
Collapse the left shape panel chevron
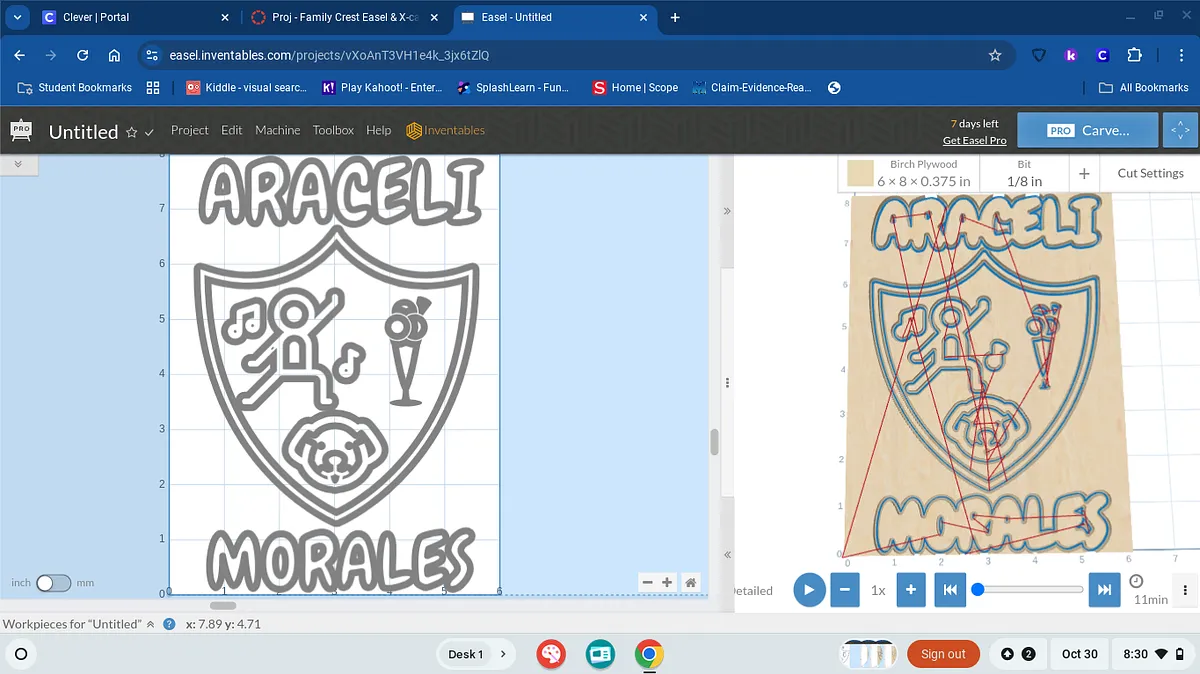coord(18,163)
